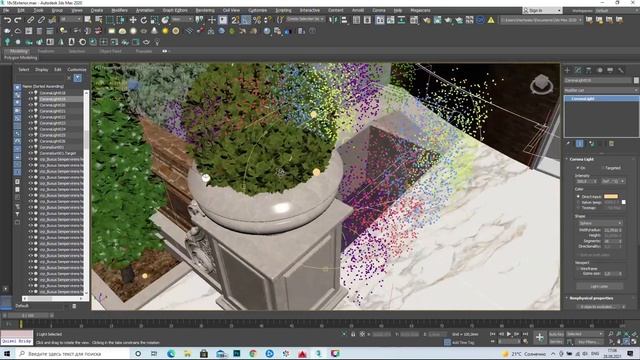
Task: Click the ViewCube in the viewport
Action: (x=542, y=84)
